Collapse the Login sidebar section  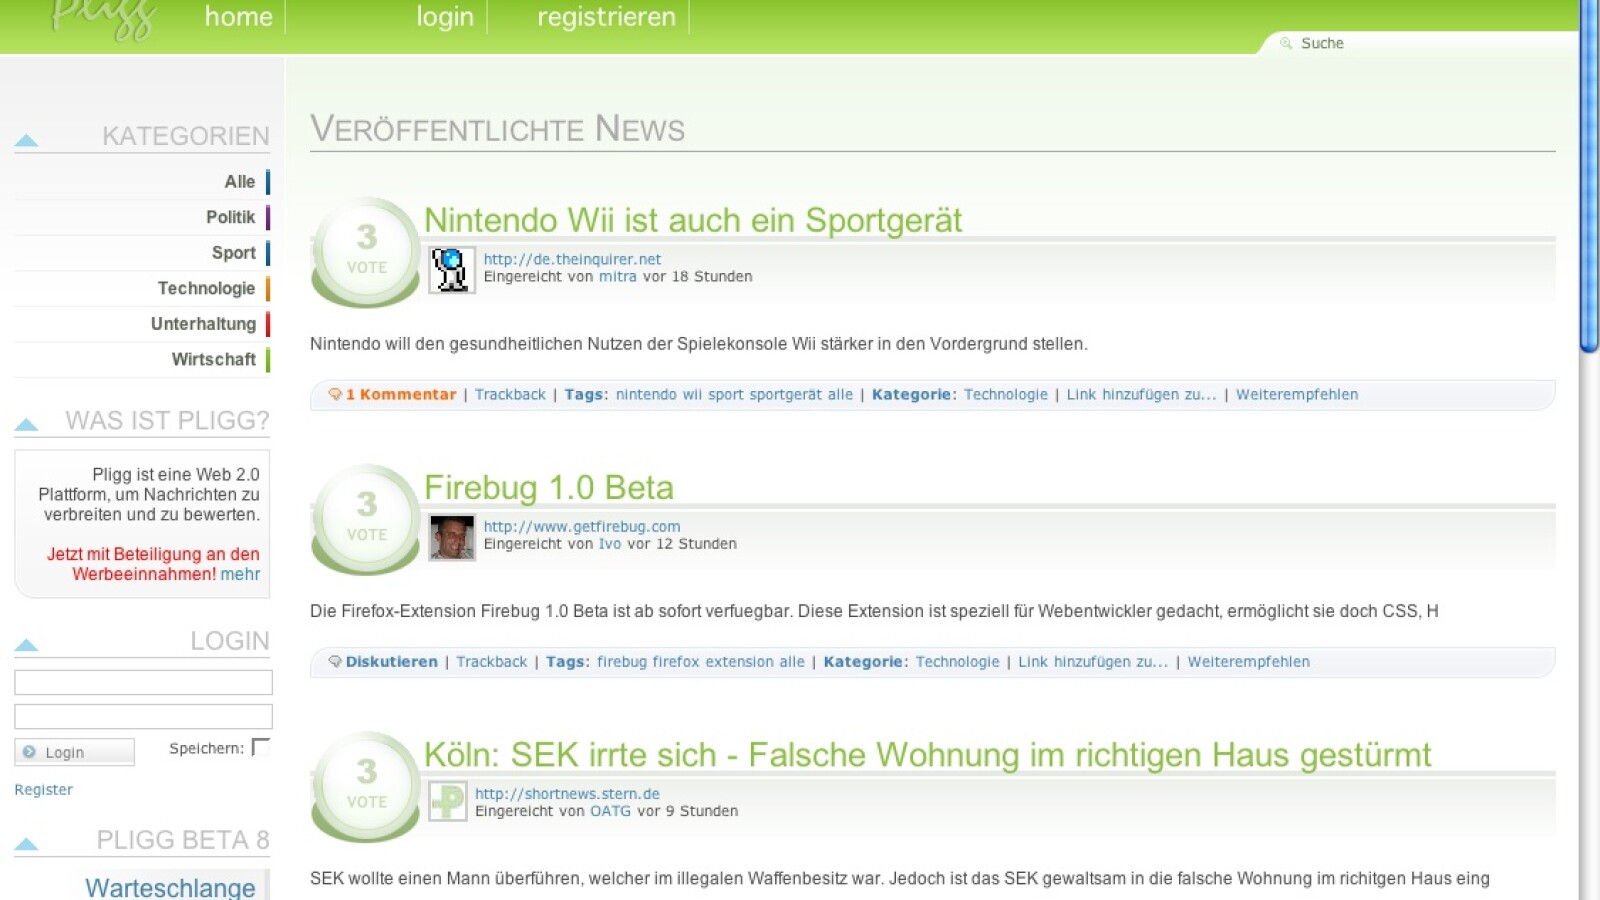(x=27, y=645)
